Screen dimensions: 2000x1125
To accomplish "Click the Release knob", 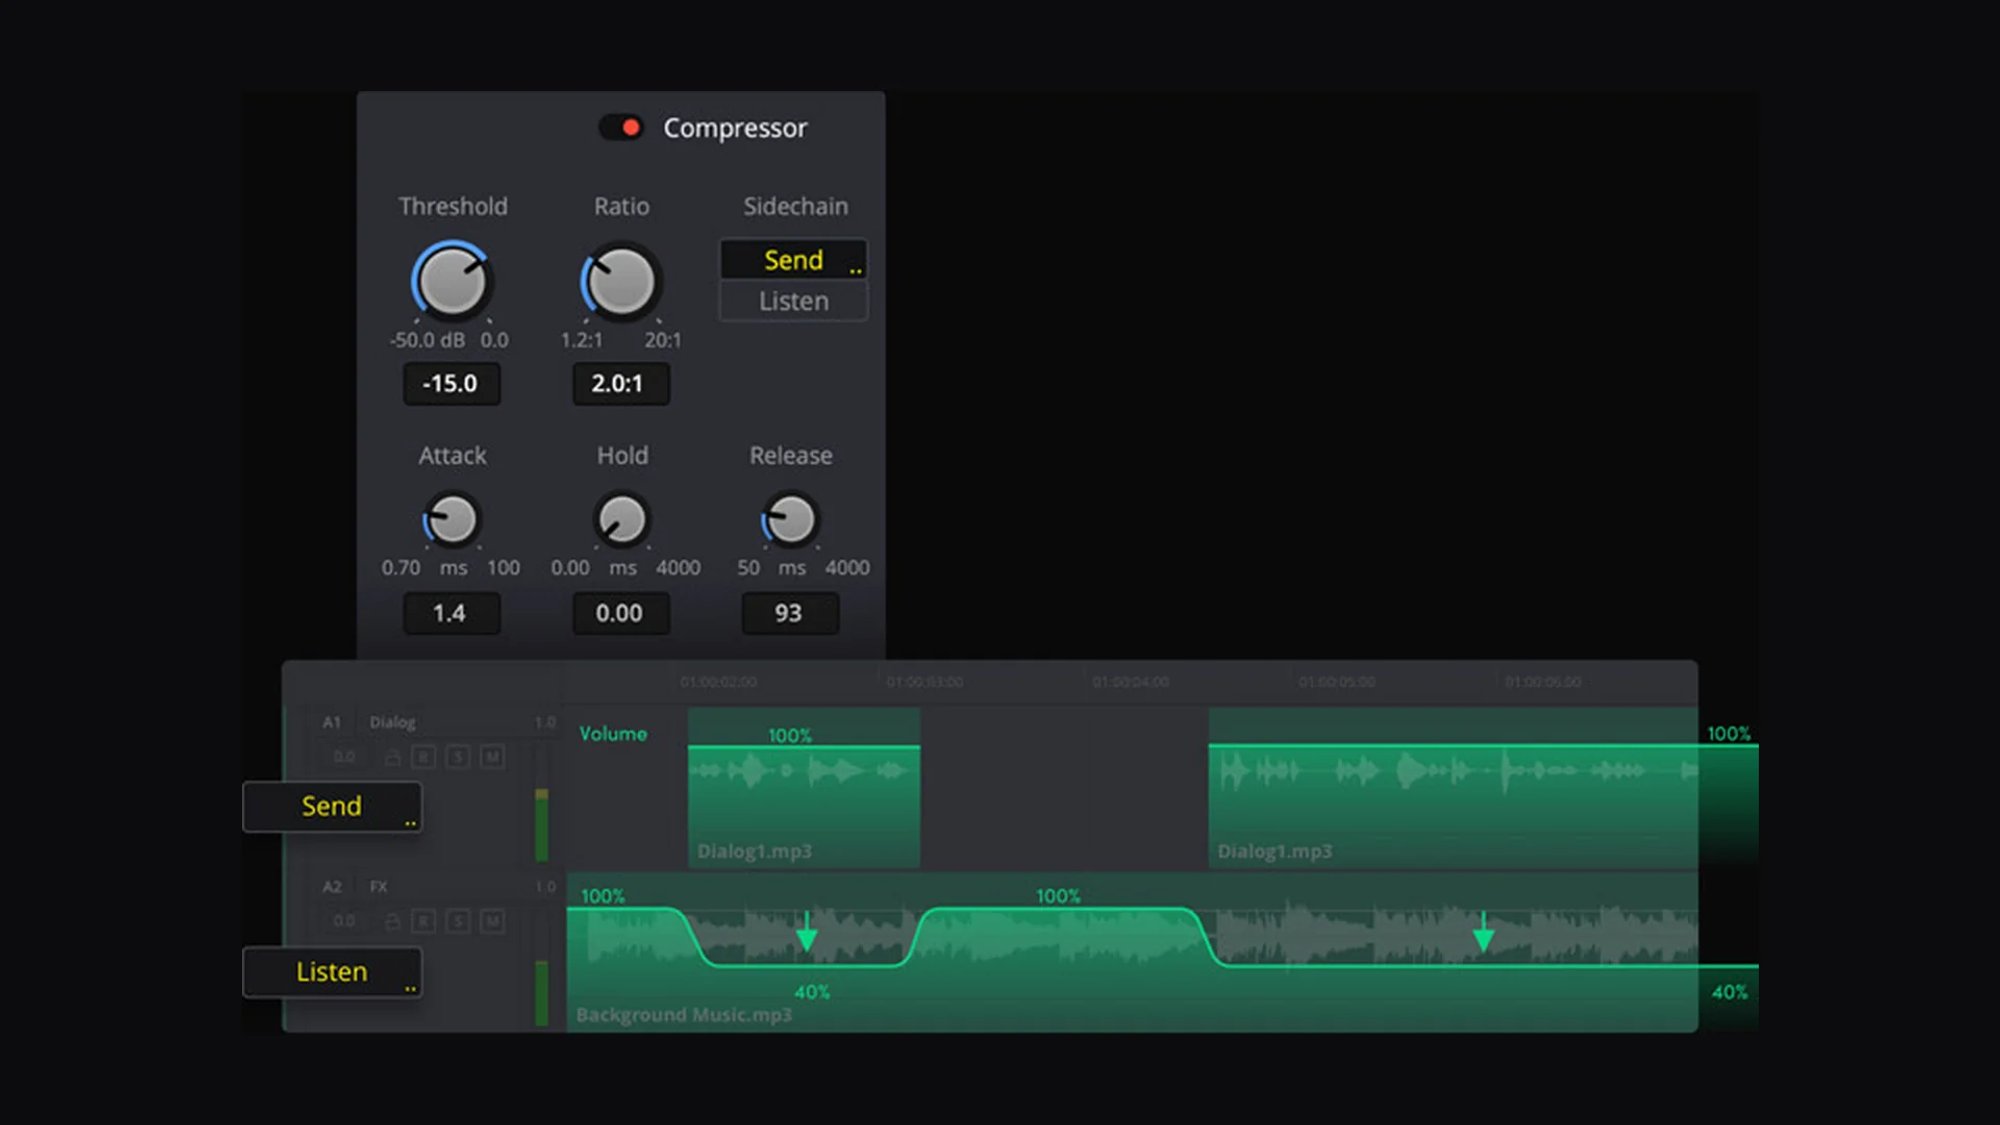I will click(x=790, y=520).
